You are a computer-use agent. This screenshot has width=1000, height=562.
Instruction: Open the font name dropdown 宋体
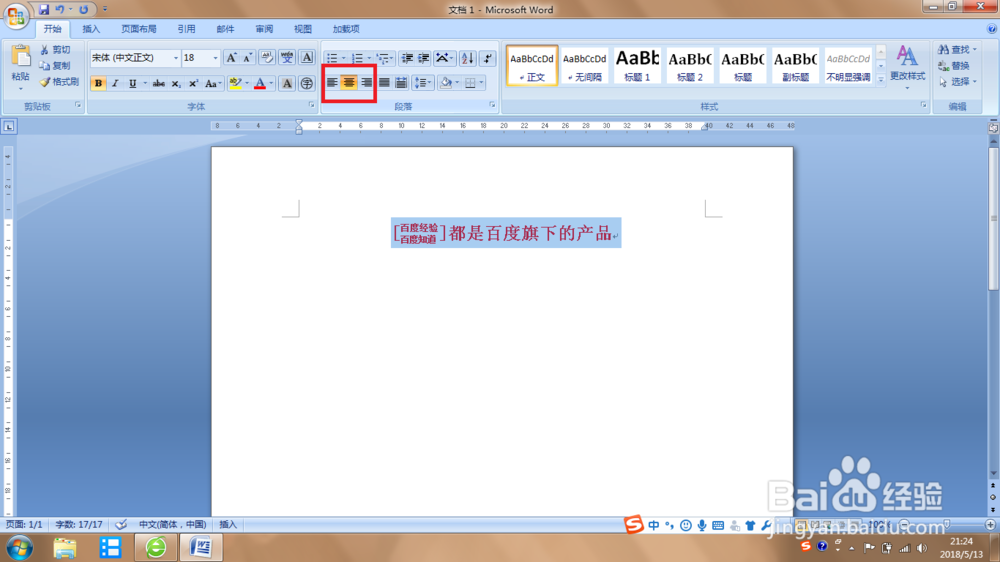pyautogui.click(x=176, y=58)
